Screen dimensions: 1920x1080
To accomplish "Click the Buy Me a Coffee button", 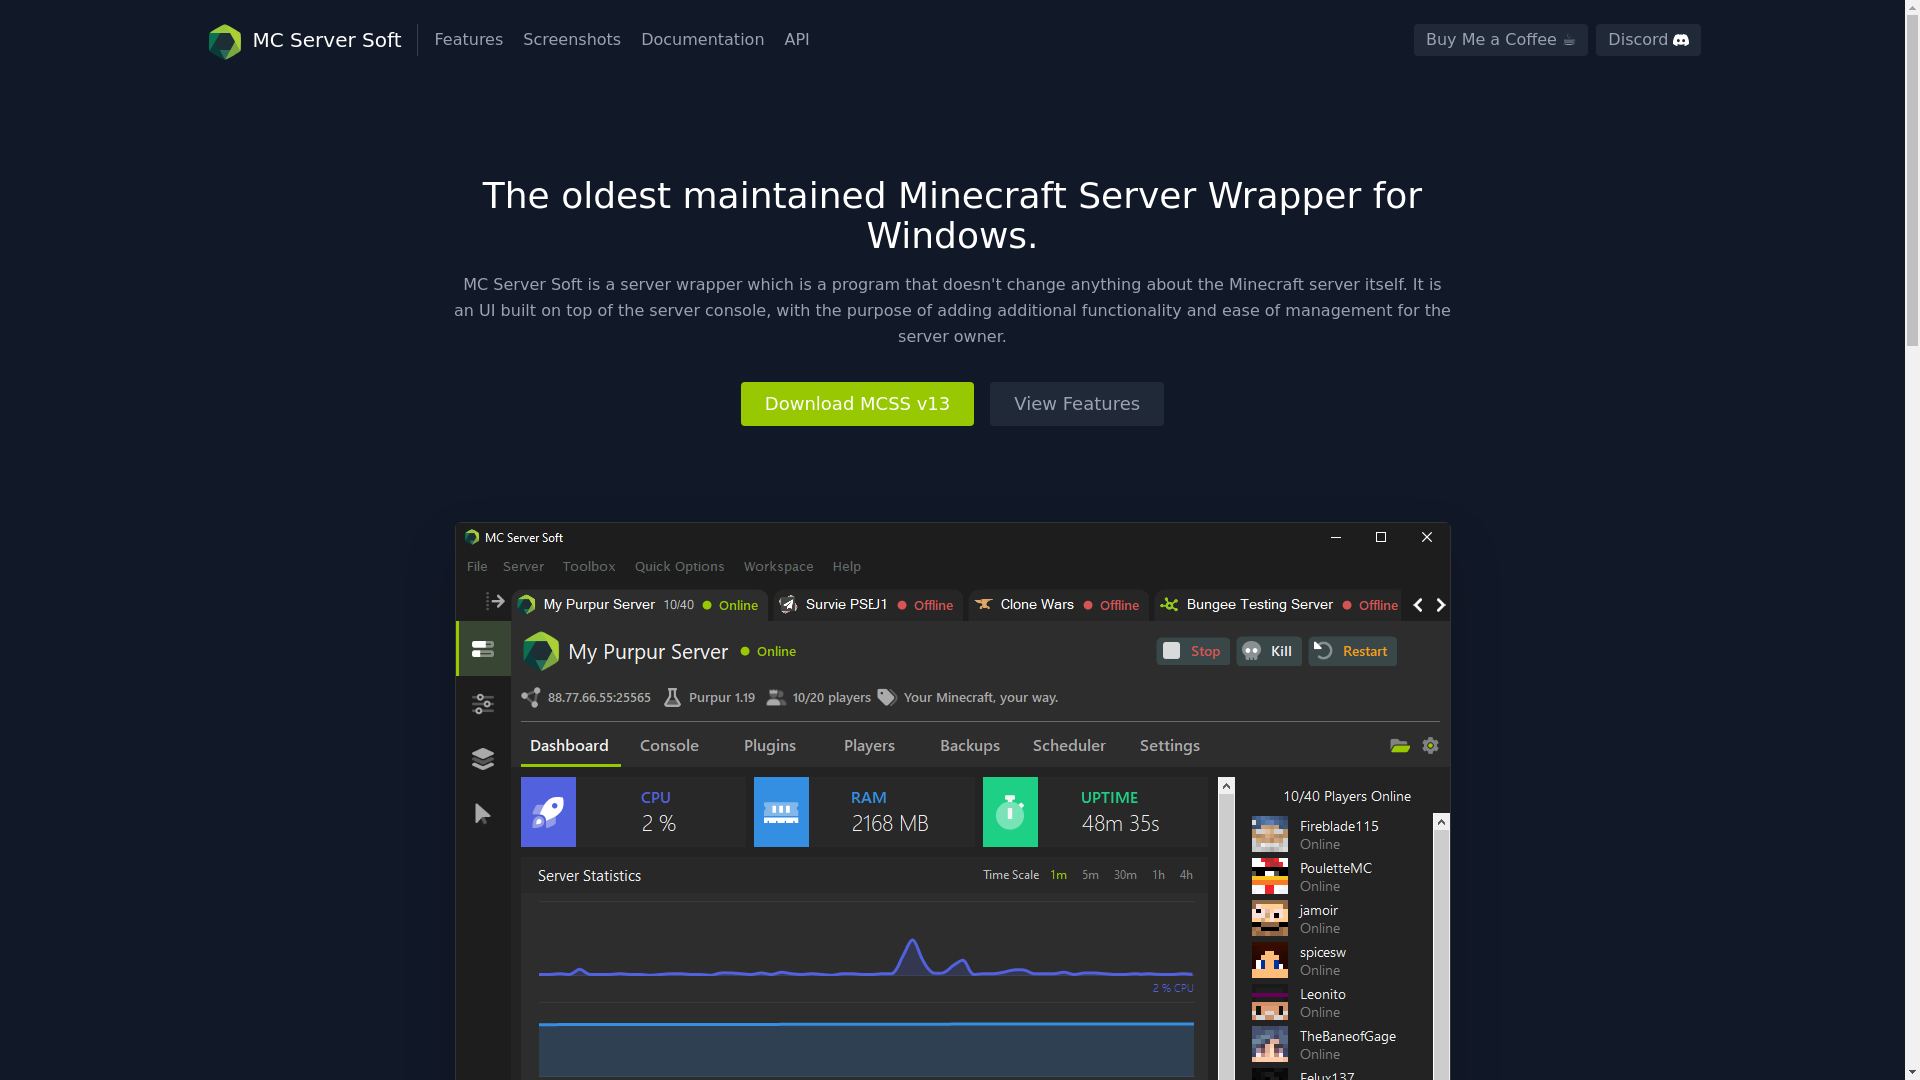I will (1500, 40).
